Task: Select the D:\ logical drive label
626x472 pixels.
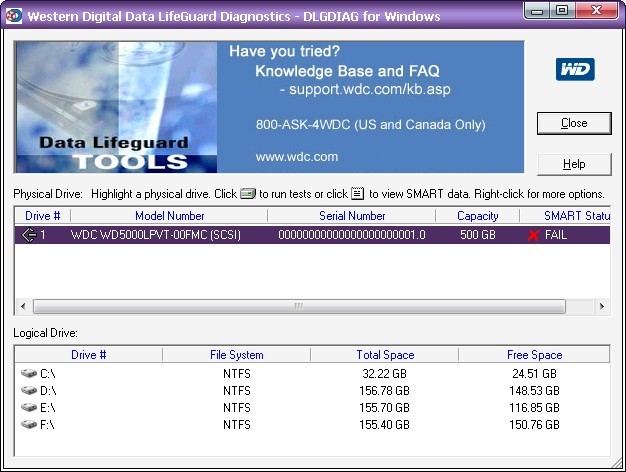Action: tap(48, 391)
